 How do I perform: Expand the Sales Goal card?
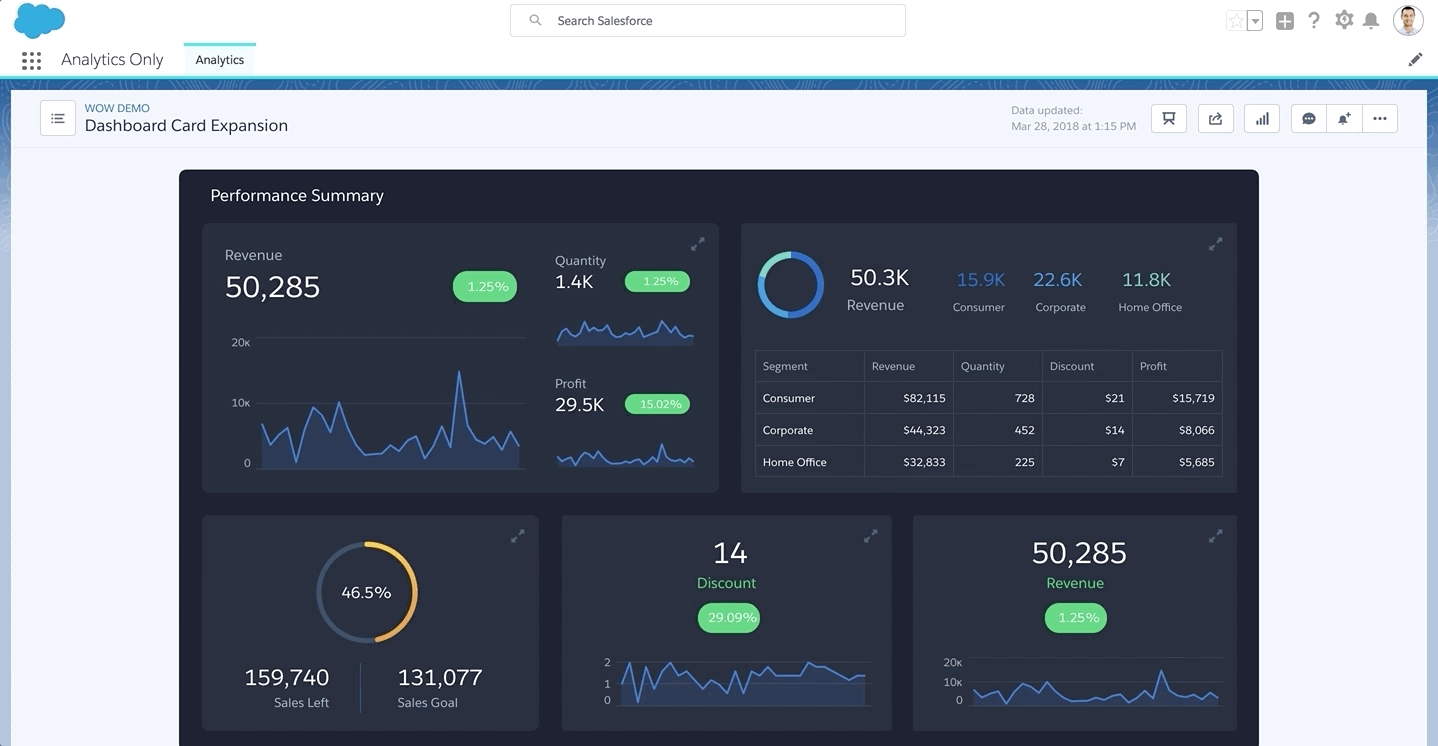point(518,537)
